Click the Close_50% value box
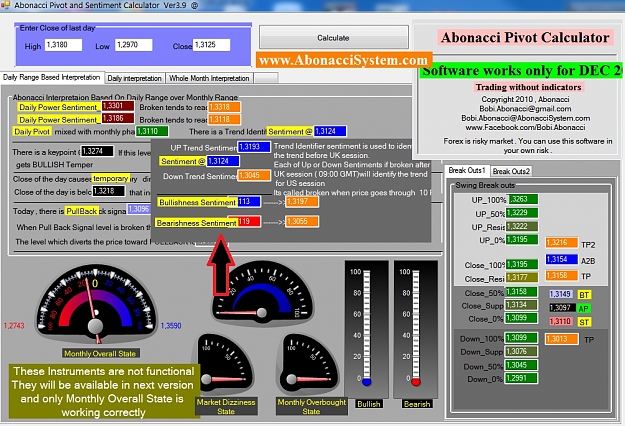The image size is (625, 426). (x=522, y=292)
